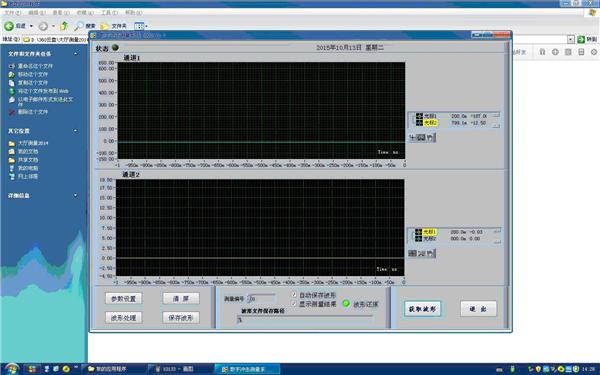600x375 pixels.
Task: Open the 编辑(E) menu
Action: click(x=37, y=13)
